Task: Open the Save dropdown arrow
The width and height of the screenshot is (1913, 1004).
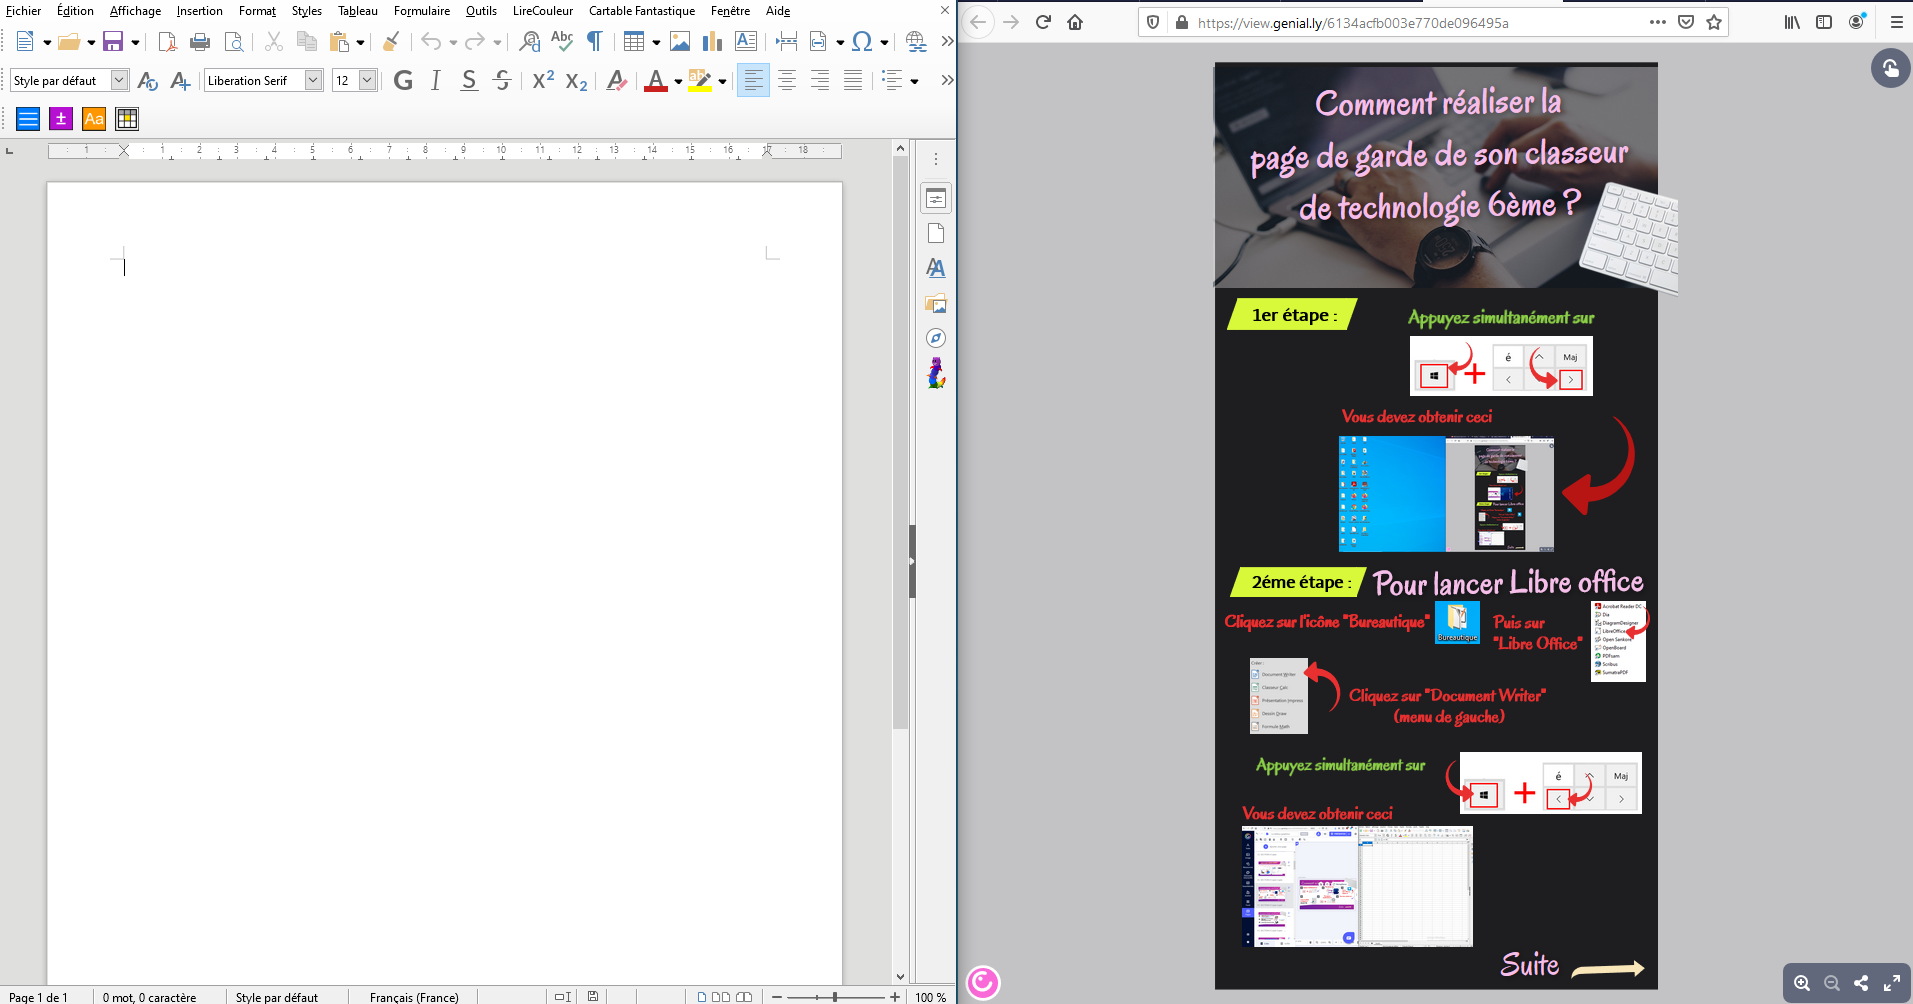Action: pyautogui.click(x=135, y=42)
